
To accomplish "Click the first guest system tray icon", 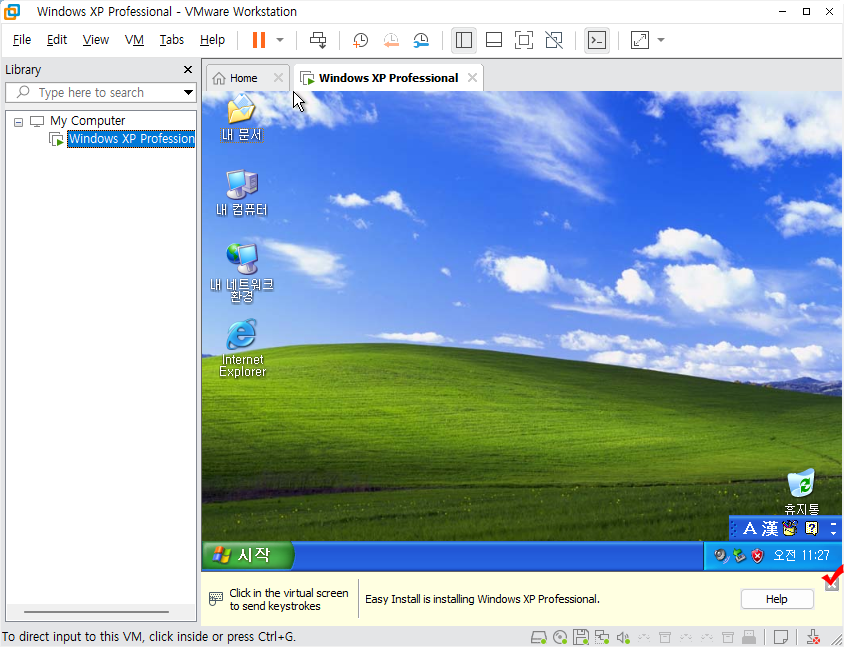I will coord(721,555).
